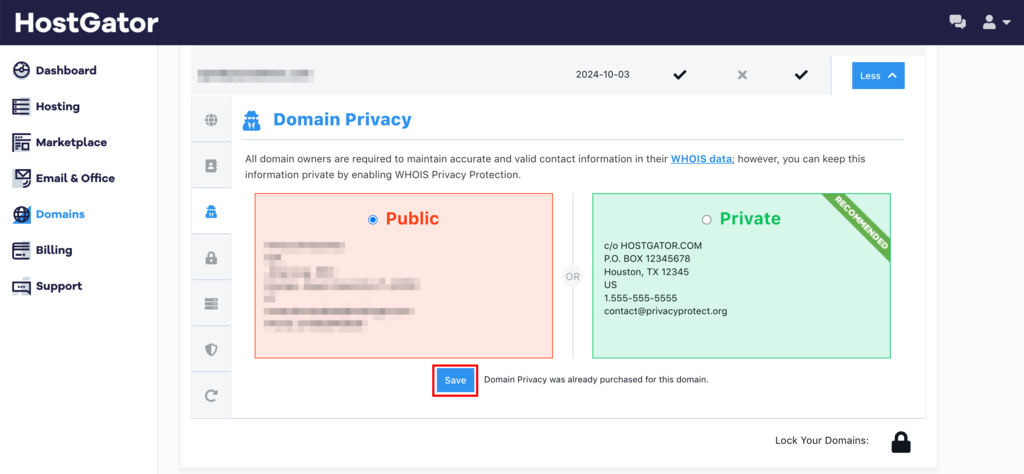
Task: Select Domains in the sidebar
Action: (60, 214)
